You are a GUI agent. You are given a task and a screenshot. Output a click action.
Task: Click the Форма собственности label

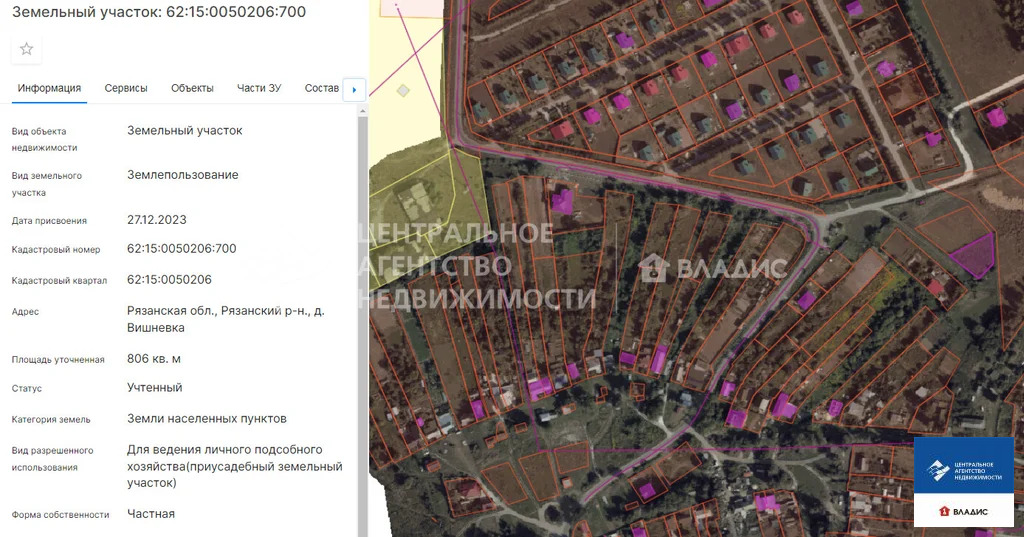click(x=61, y=515)
